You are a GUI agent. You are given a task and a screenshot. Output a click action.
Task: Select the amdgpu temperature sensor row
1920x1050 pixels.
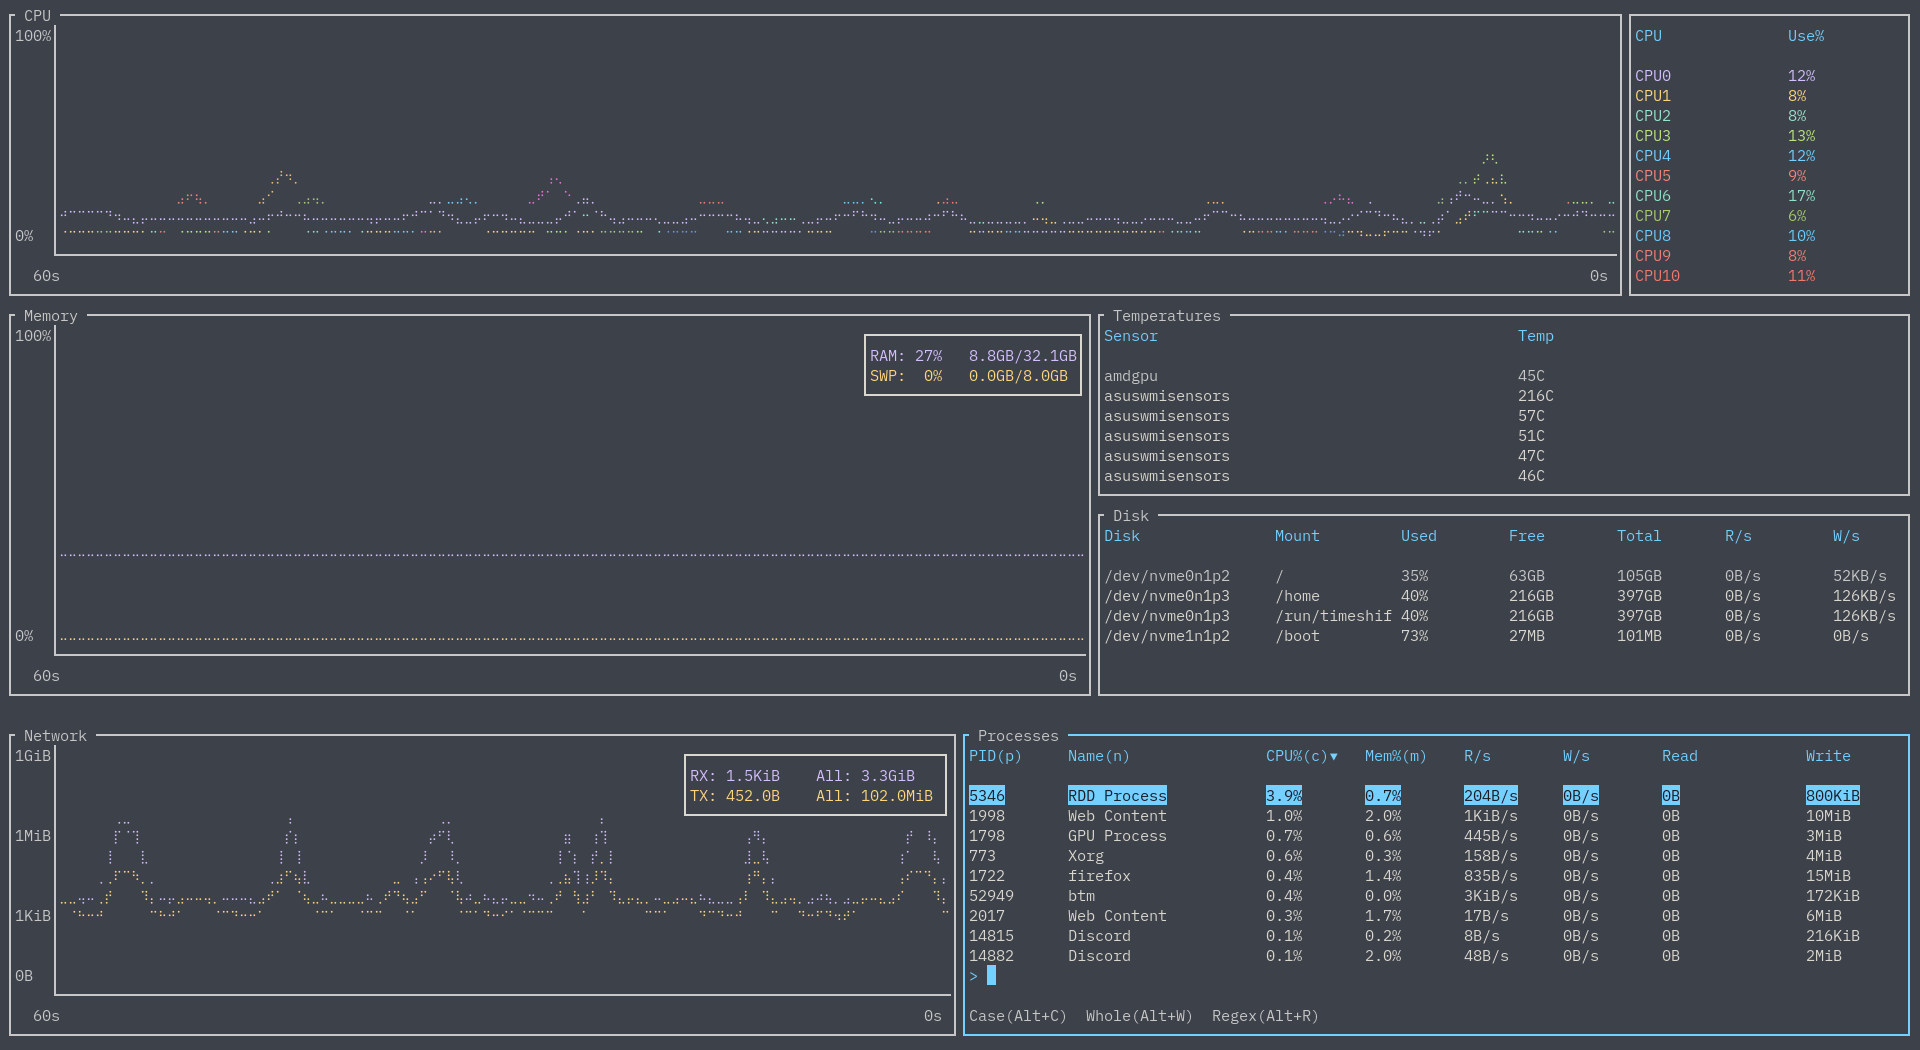[x=1503, y=376]
